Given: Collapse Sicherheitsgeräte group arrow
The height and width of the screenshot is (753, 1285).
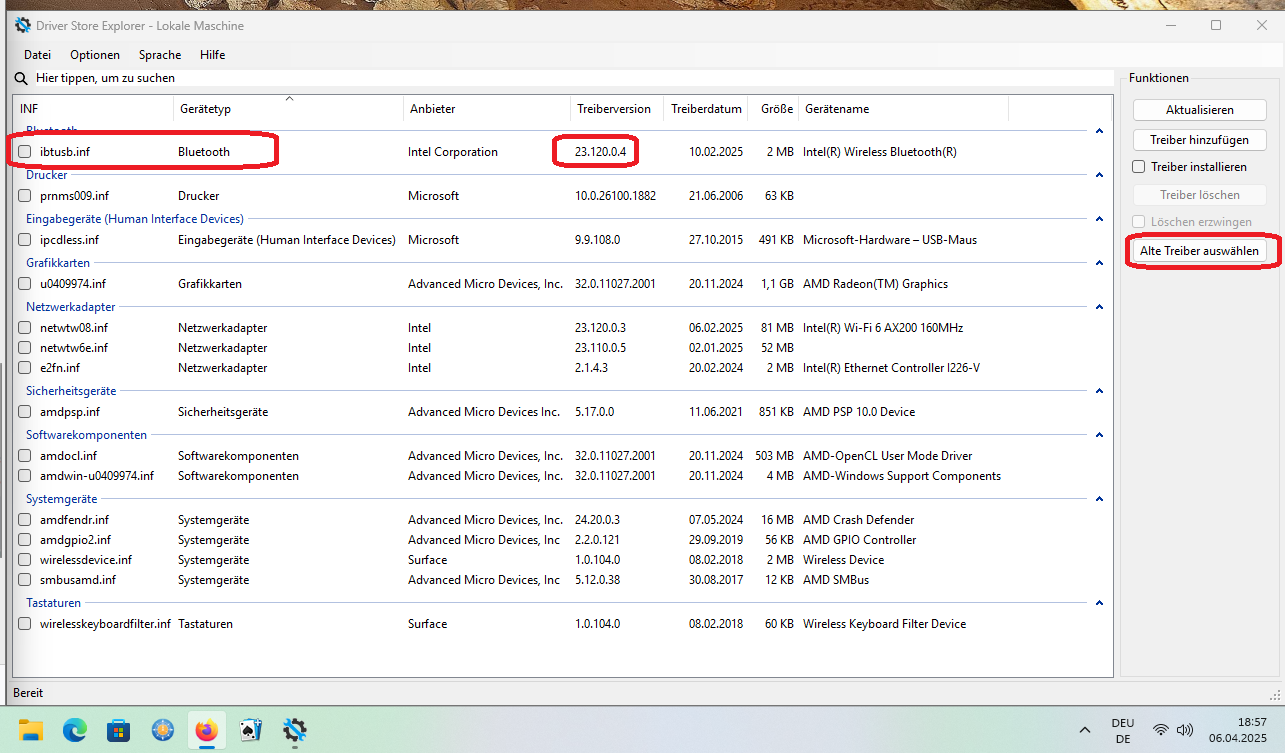Looking at the screenshot, I should 1099,391.
